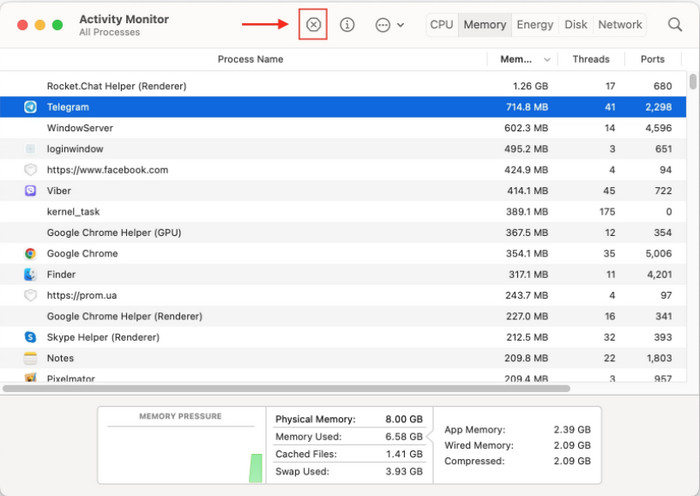Click the Google Chrome app icon
The image size is (700, 496).
(x=30, y=254)
